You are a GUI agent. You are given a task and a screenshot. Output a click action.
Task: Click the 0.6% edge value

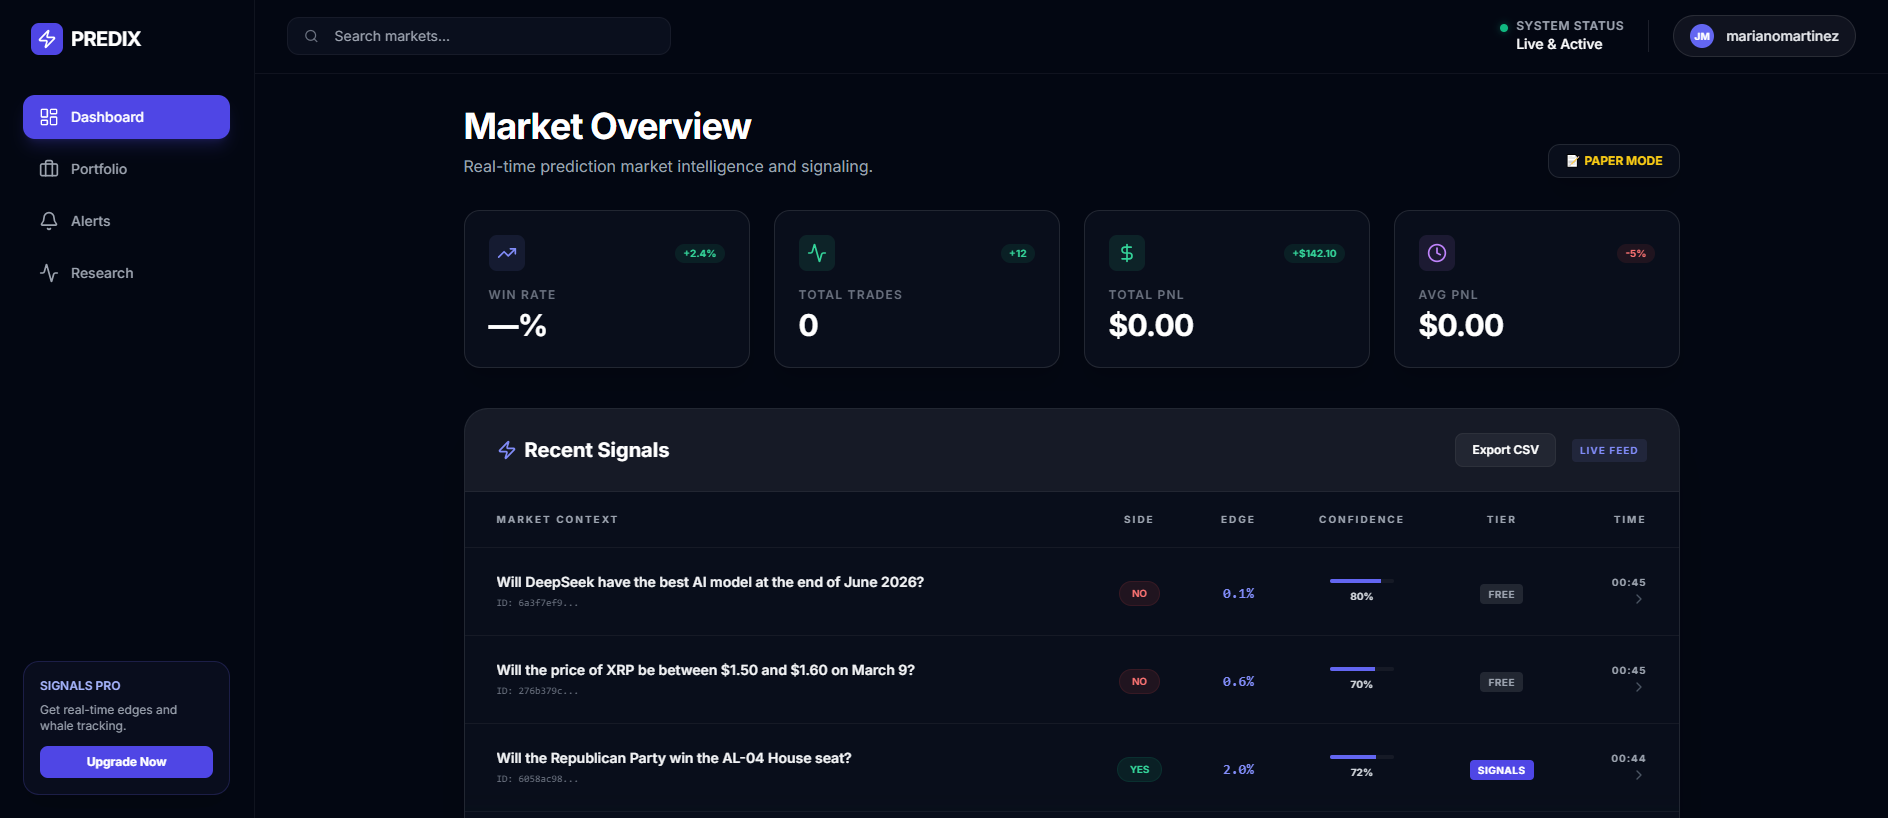click(x=1238, y=682)
